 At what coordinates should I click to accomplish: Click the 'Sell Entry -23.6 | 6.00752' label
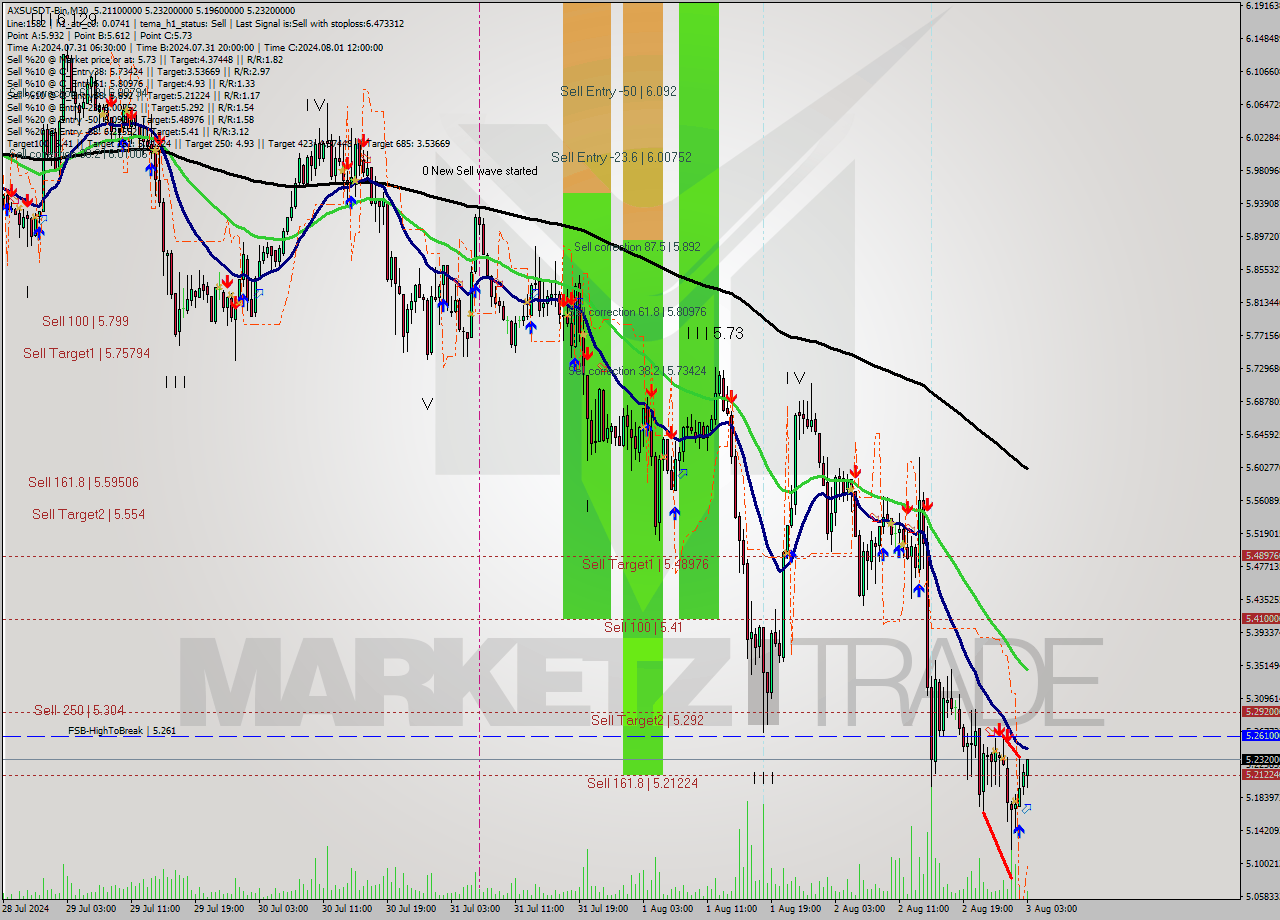tap(621, 157)
